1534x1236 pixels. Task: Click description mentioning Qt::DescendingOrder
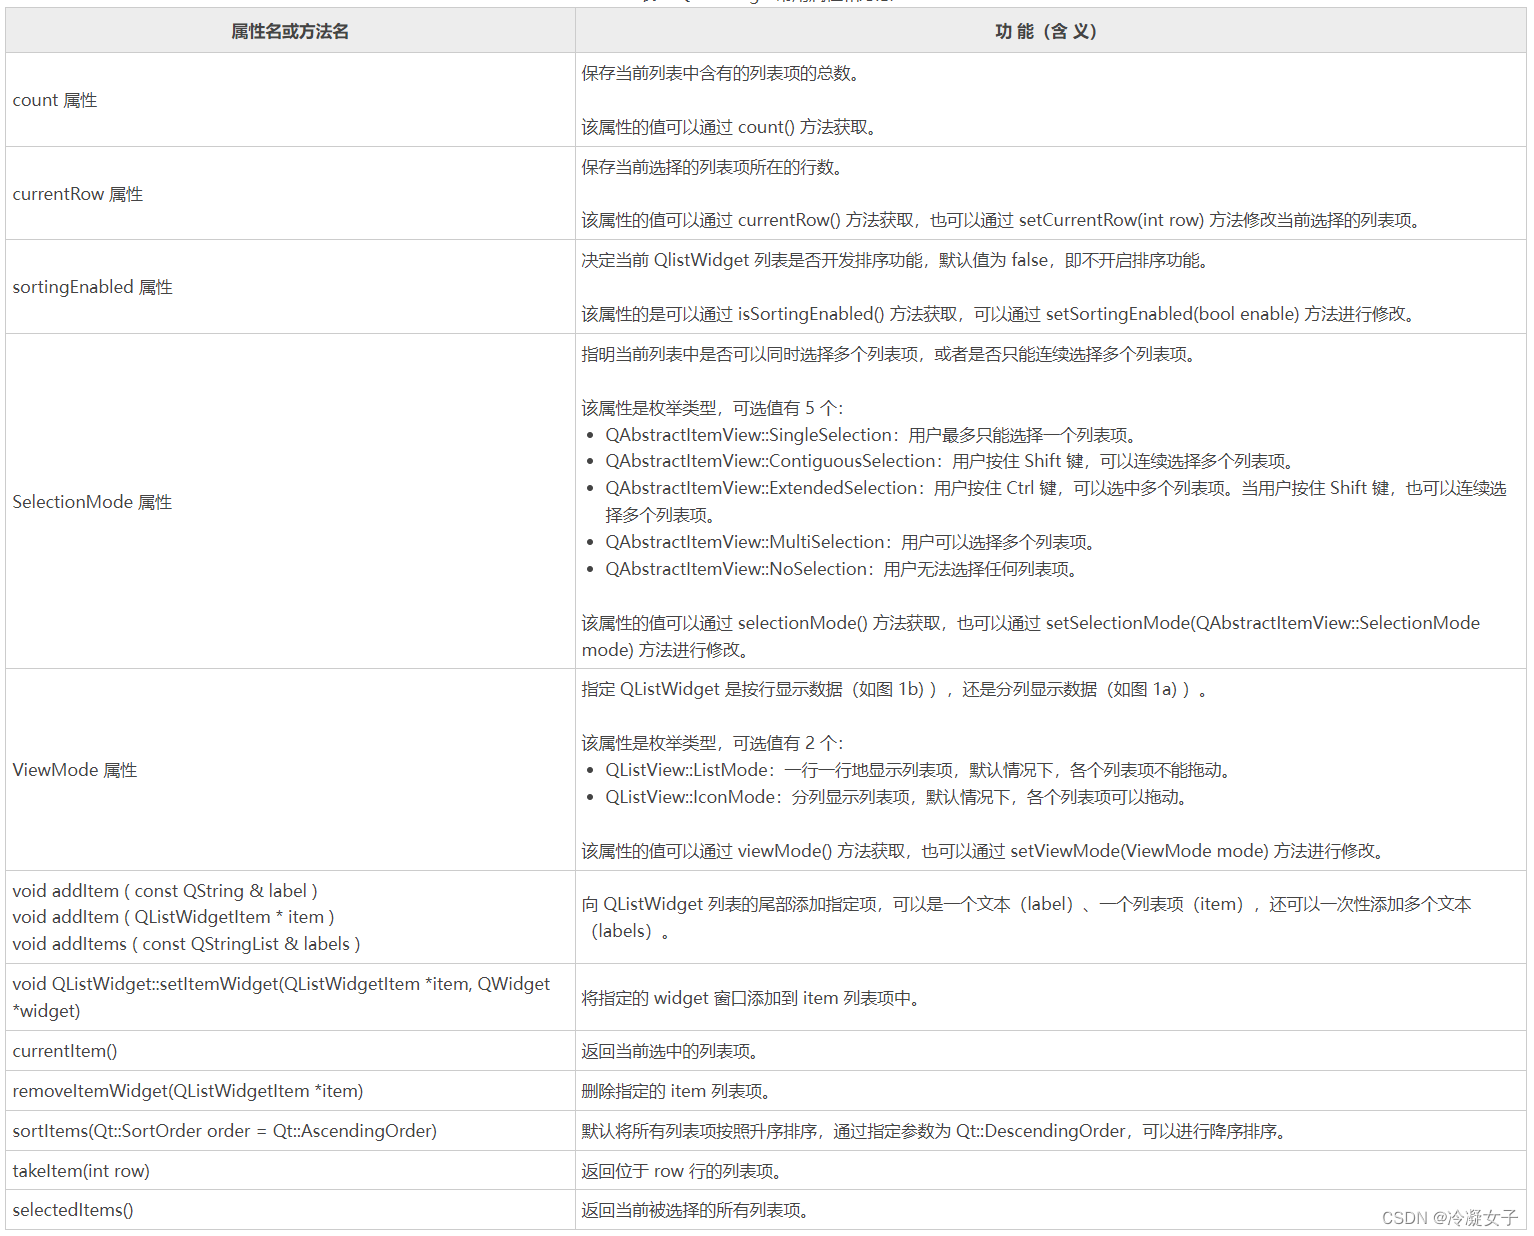937,1131
